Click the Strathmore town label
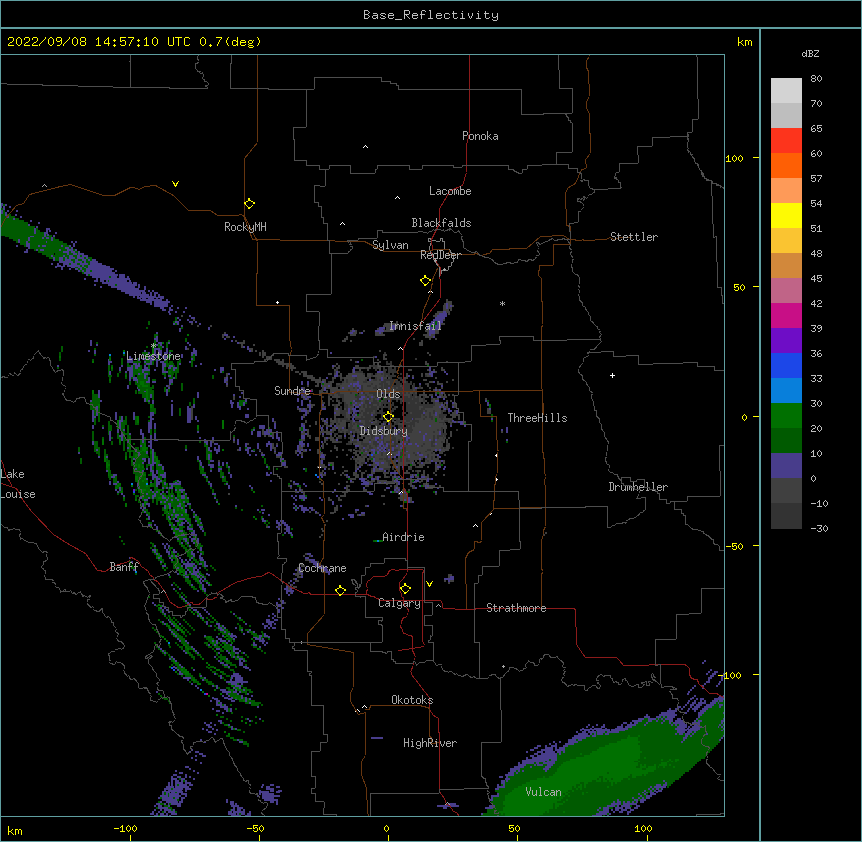 click(x=516, y=608)
